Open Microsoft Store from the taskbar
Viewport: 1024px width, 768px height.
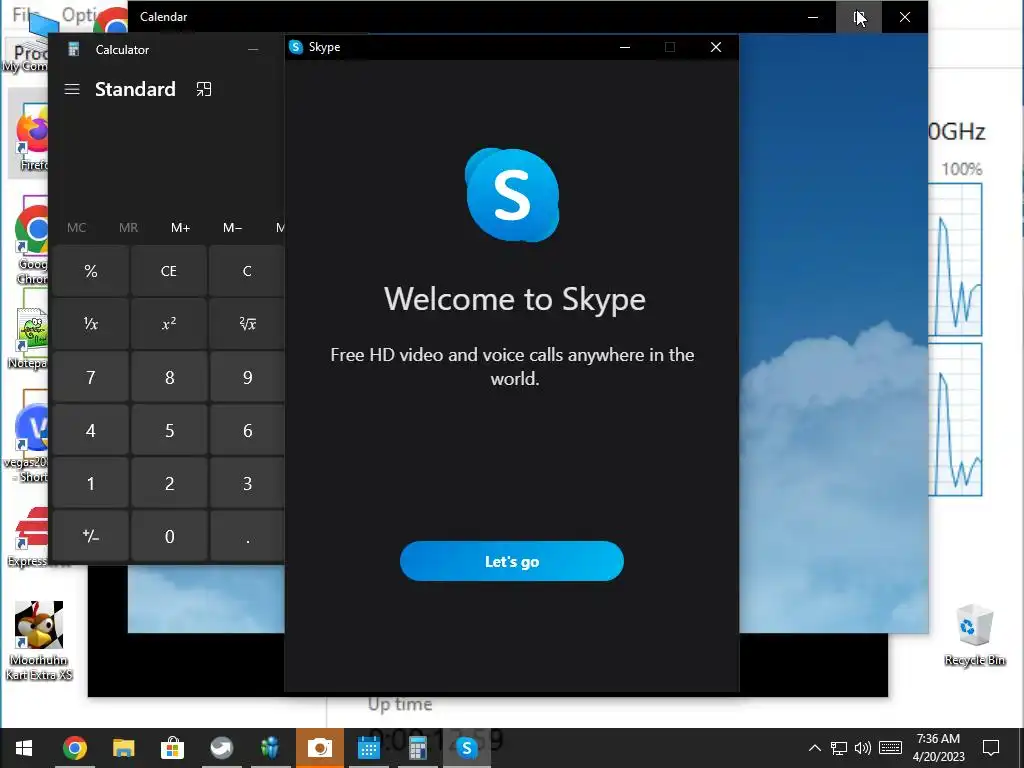(172, 748)
